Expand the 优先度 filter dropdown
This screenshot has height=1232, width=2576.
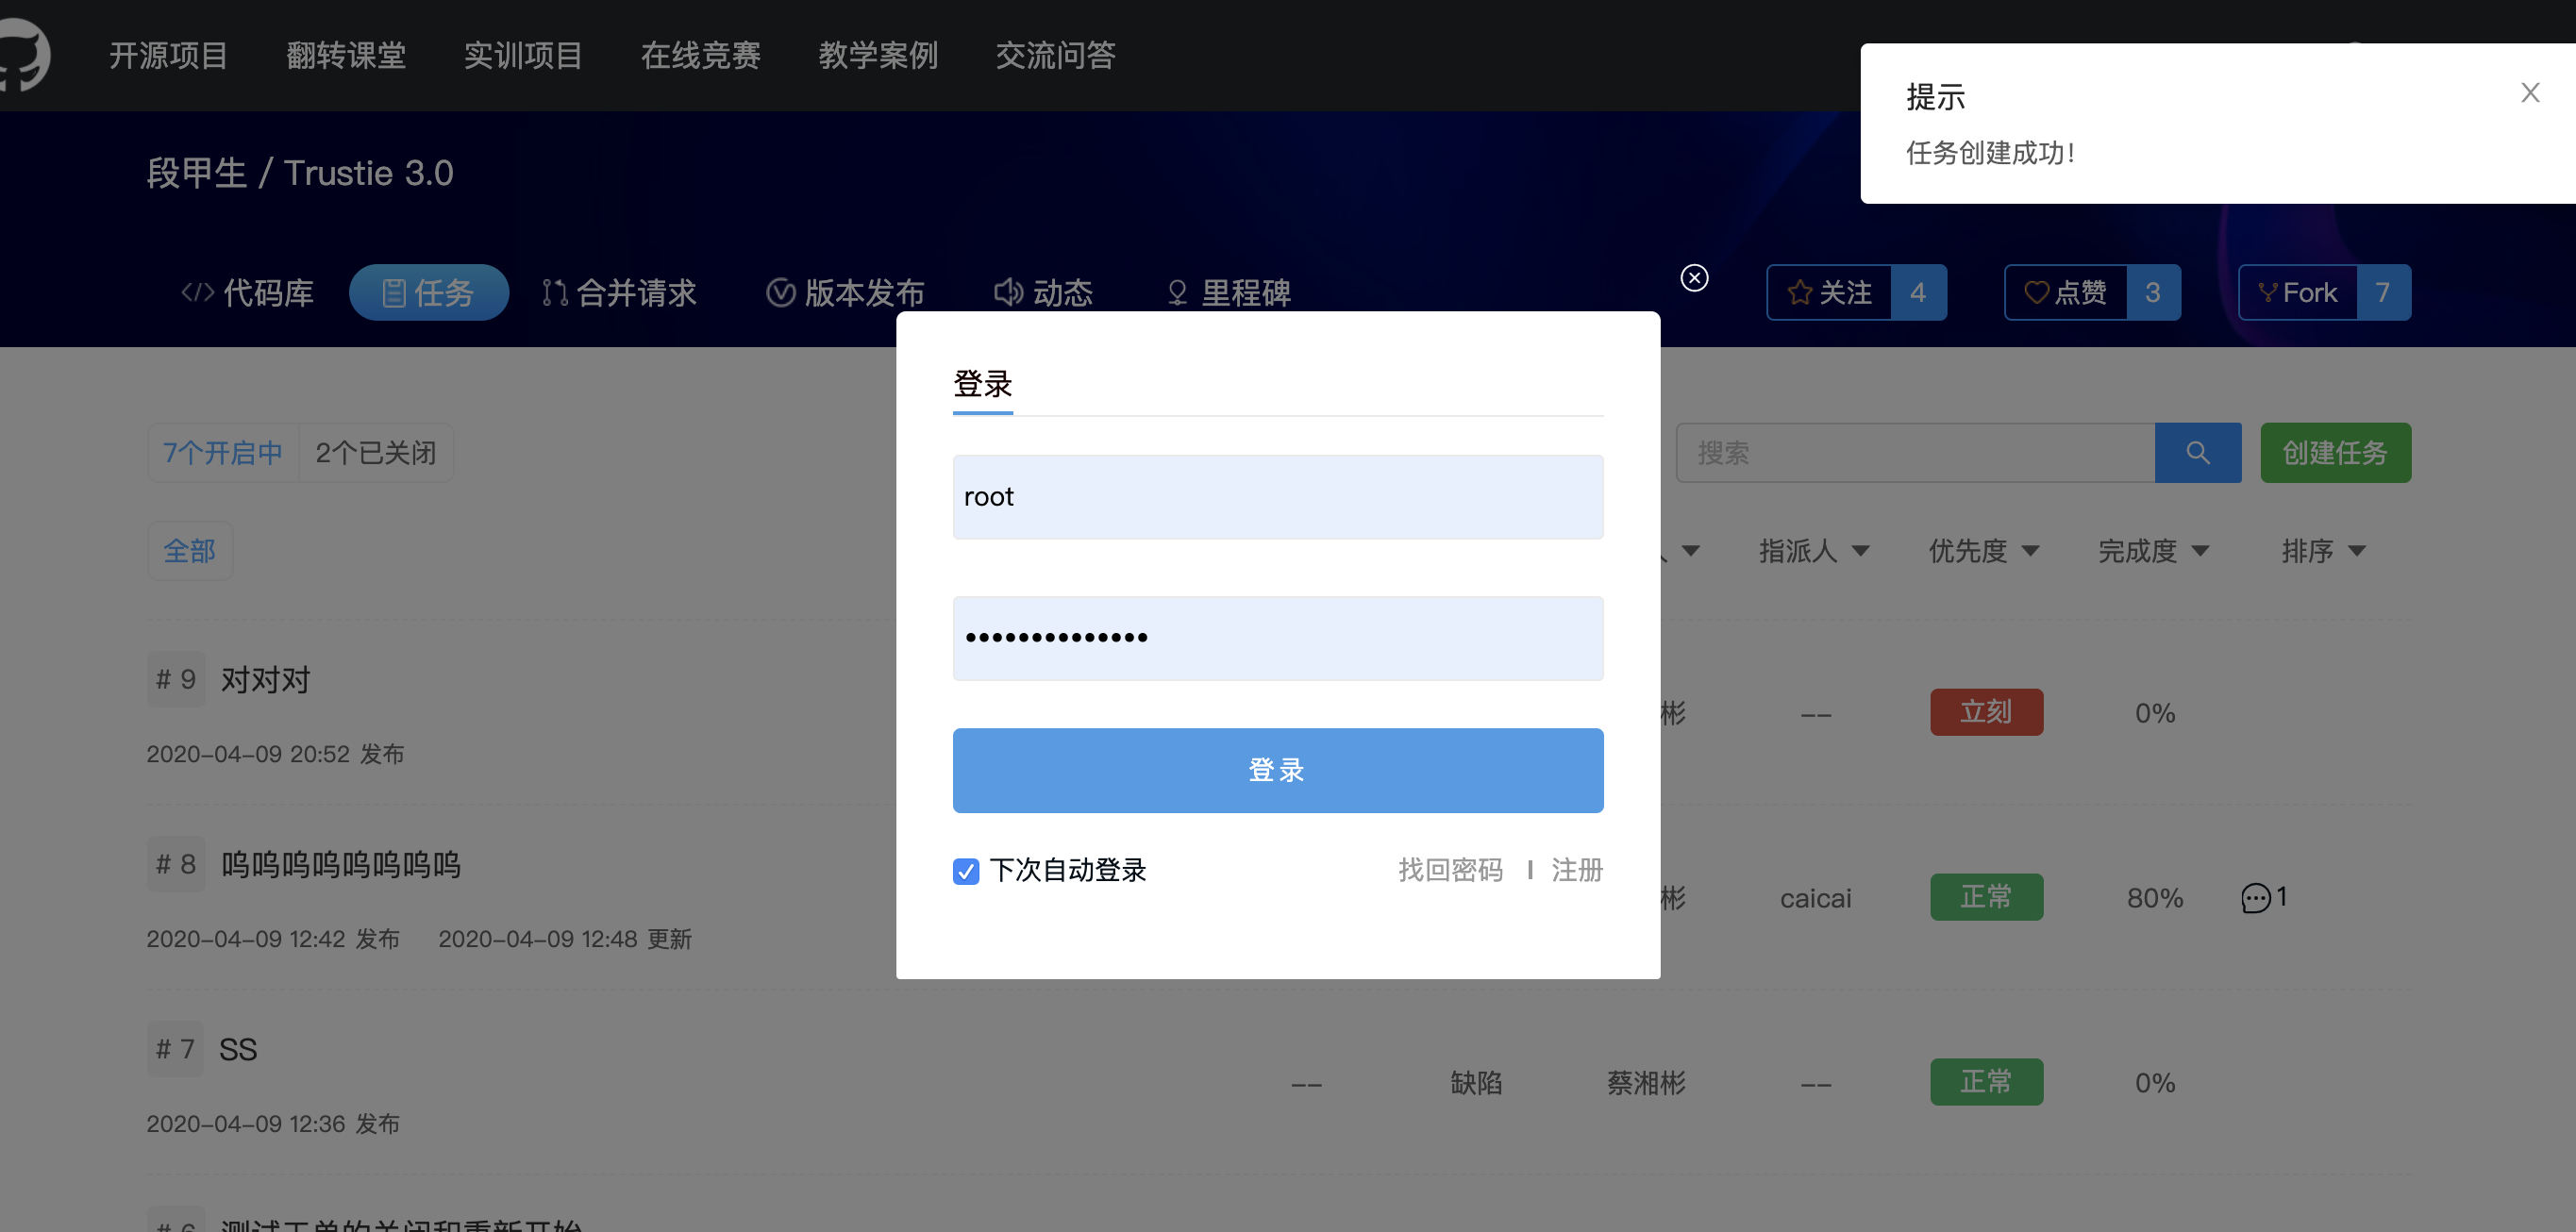[1984, 551]
